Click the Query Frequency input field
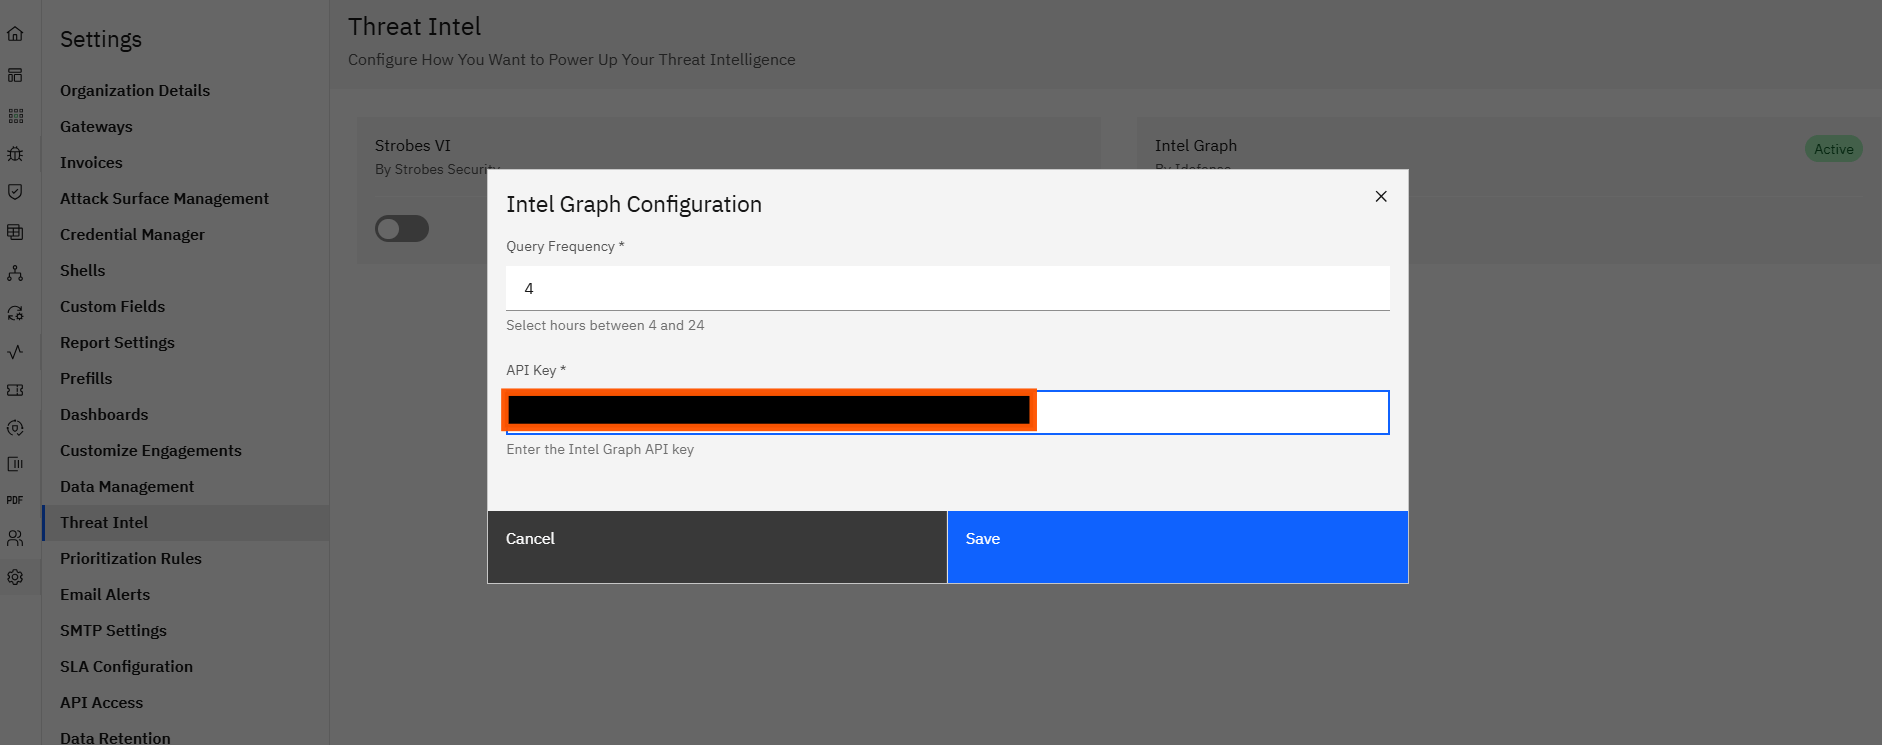This screenshot has width=1882, height=745. coord(948,288)
